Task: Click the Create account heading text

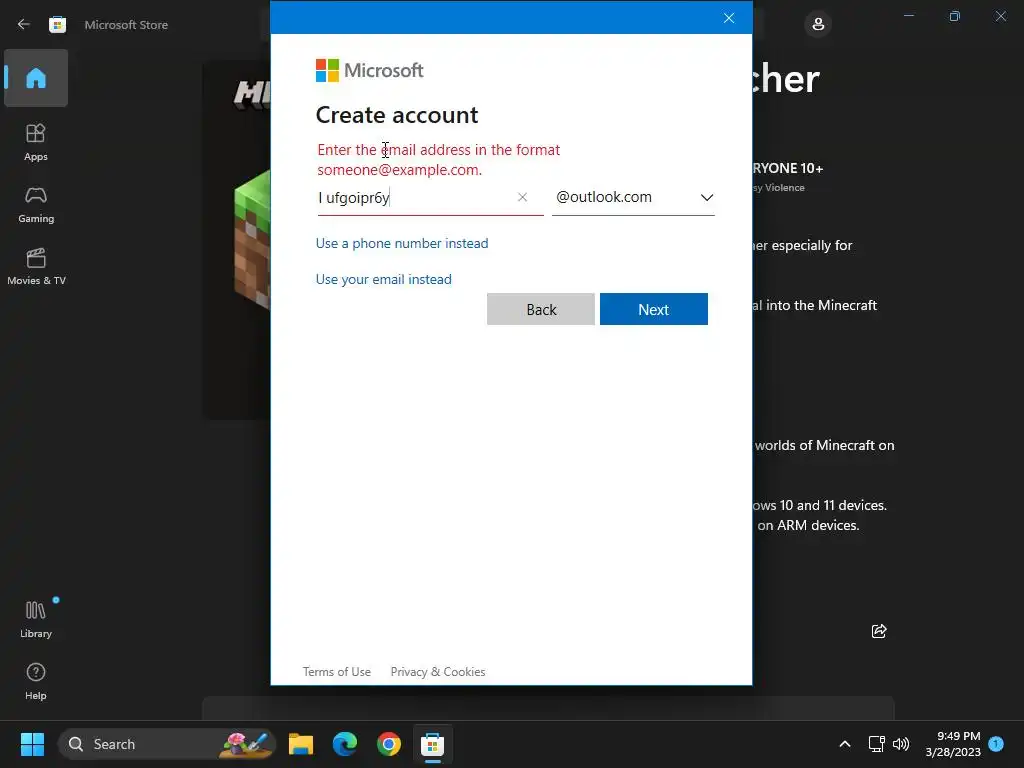Action: pos(397,115)
